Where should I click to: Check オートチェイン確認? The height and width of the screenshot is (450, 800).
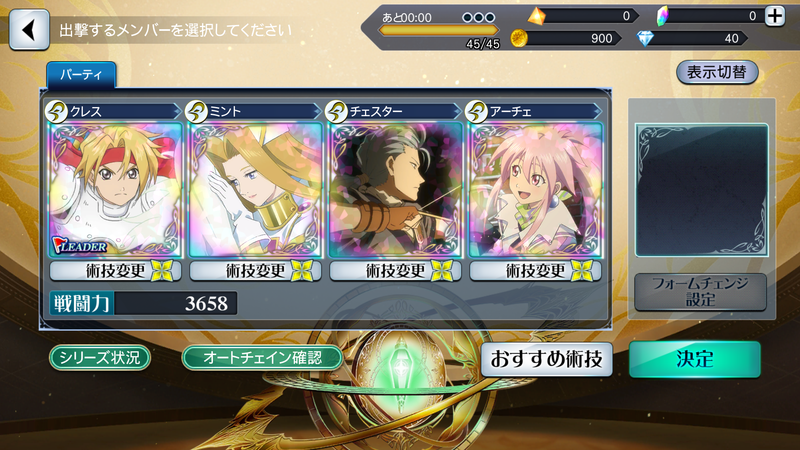pyautogui.click(x=262, y=358)
